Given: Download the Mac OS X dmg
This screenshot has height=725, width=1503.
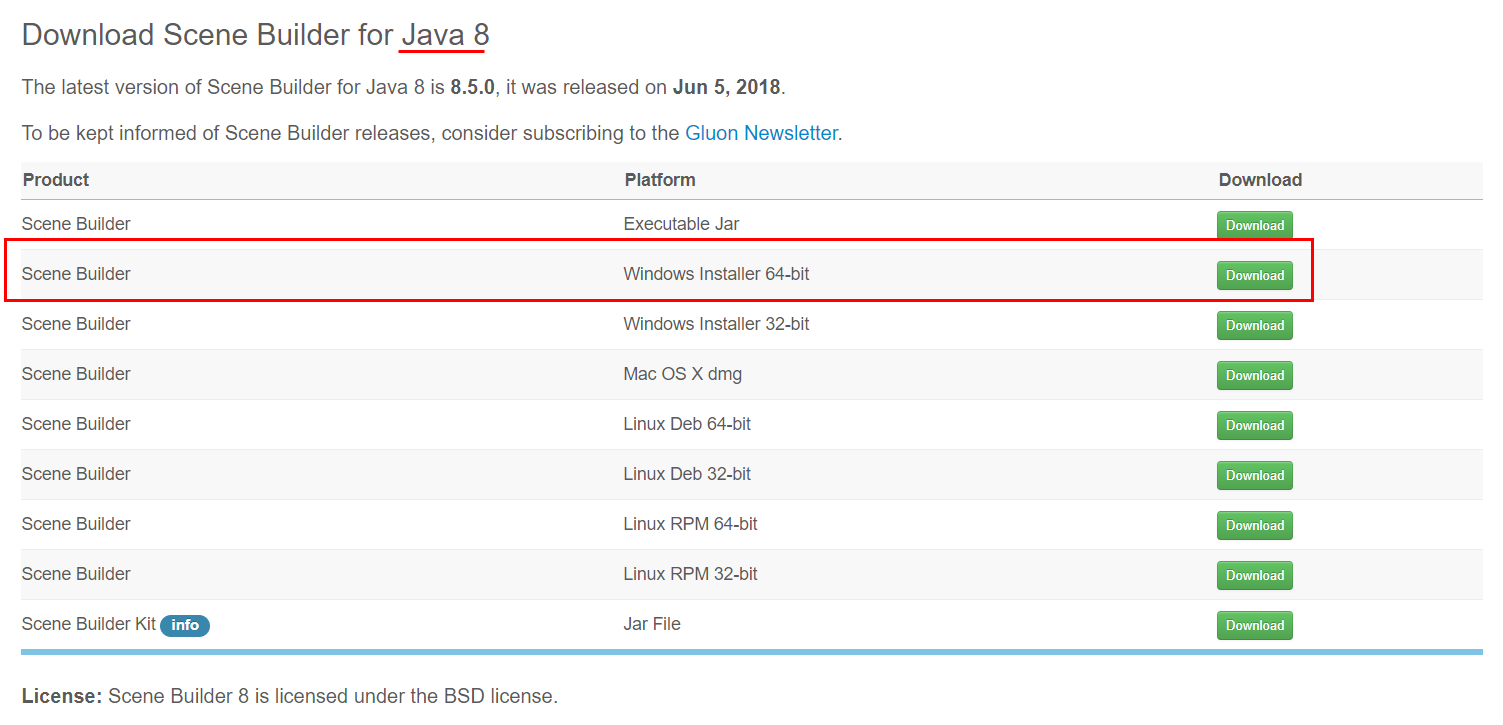Looking at the screenshot, I should (x=1254, y=375).
